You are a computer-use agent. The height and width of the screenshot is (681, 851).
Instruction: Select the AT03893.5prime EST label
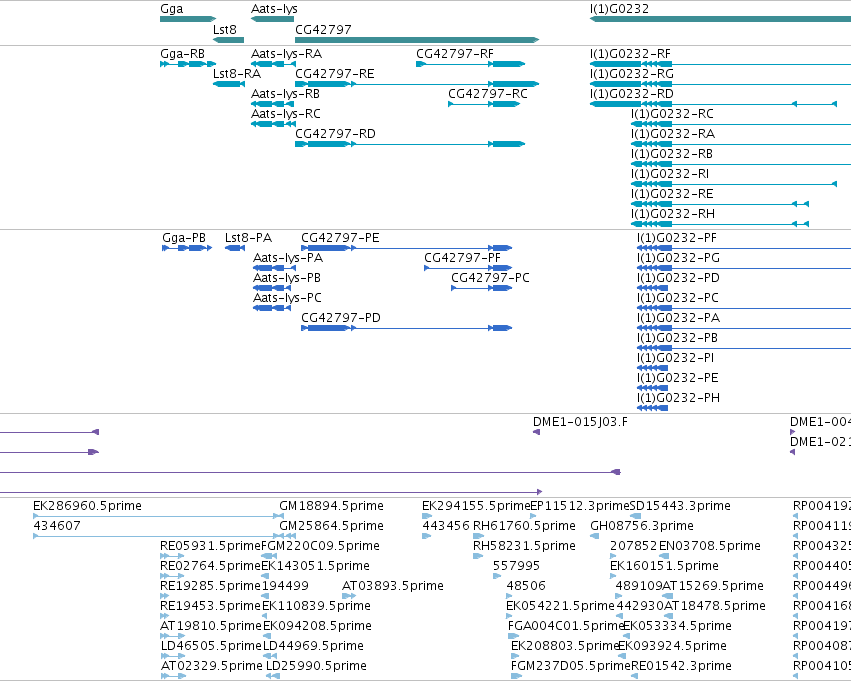[392, 586]
